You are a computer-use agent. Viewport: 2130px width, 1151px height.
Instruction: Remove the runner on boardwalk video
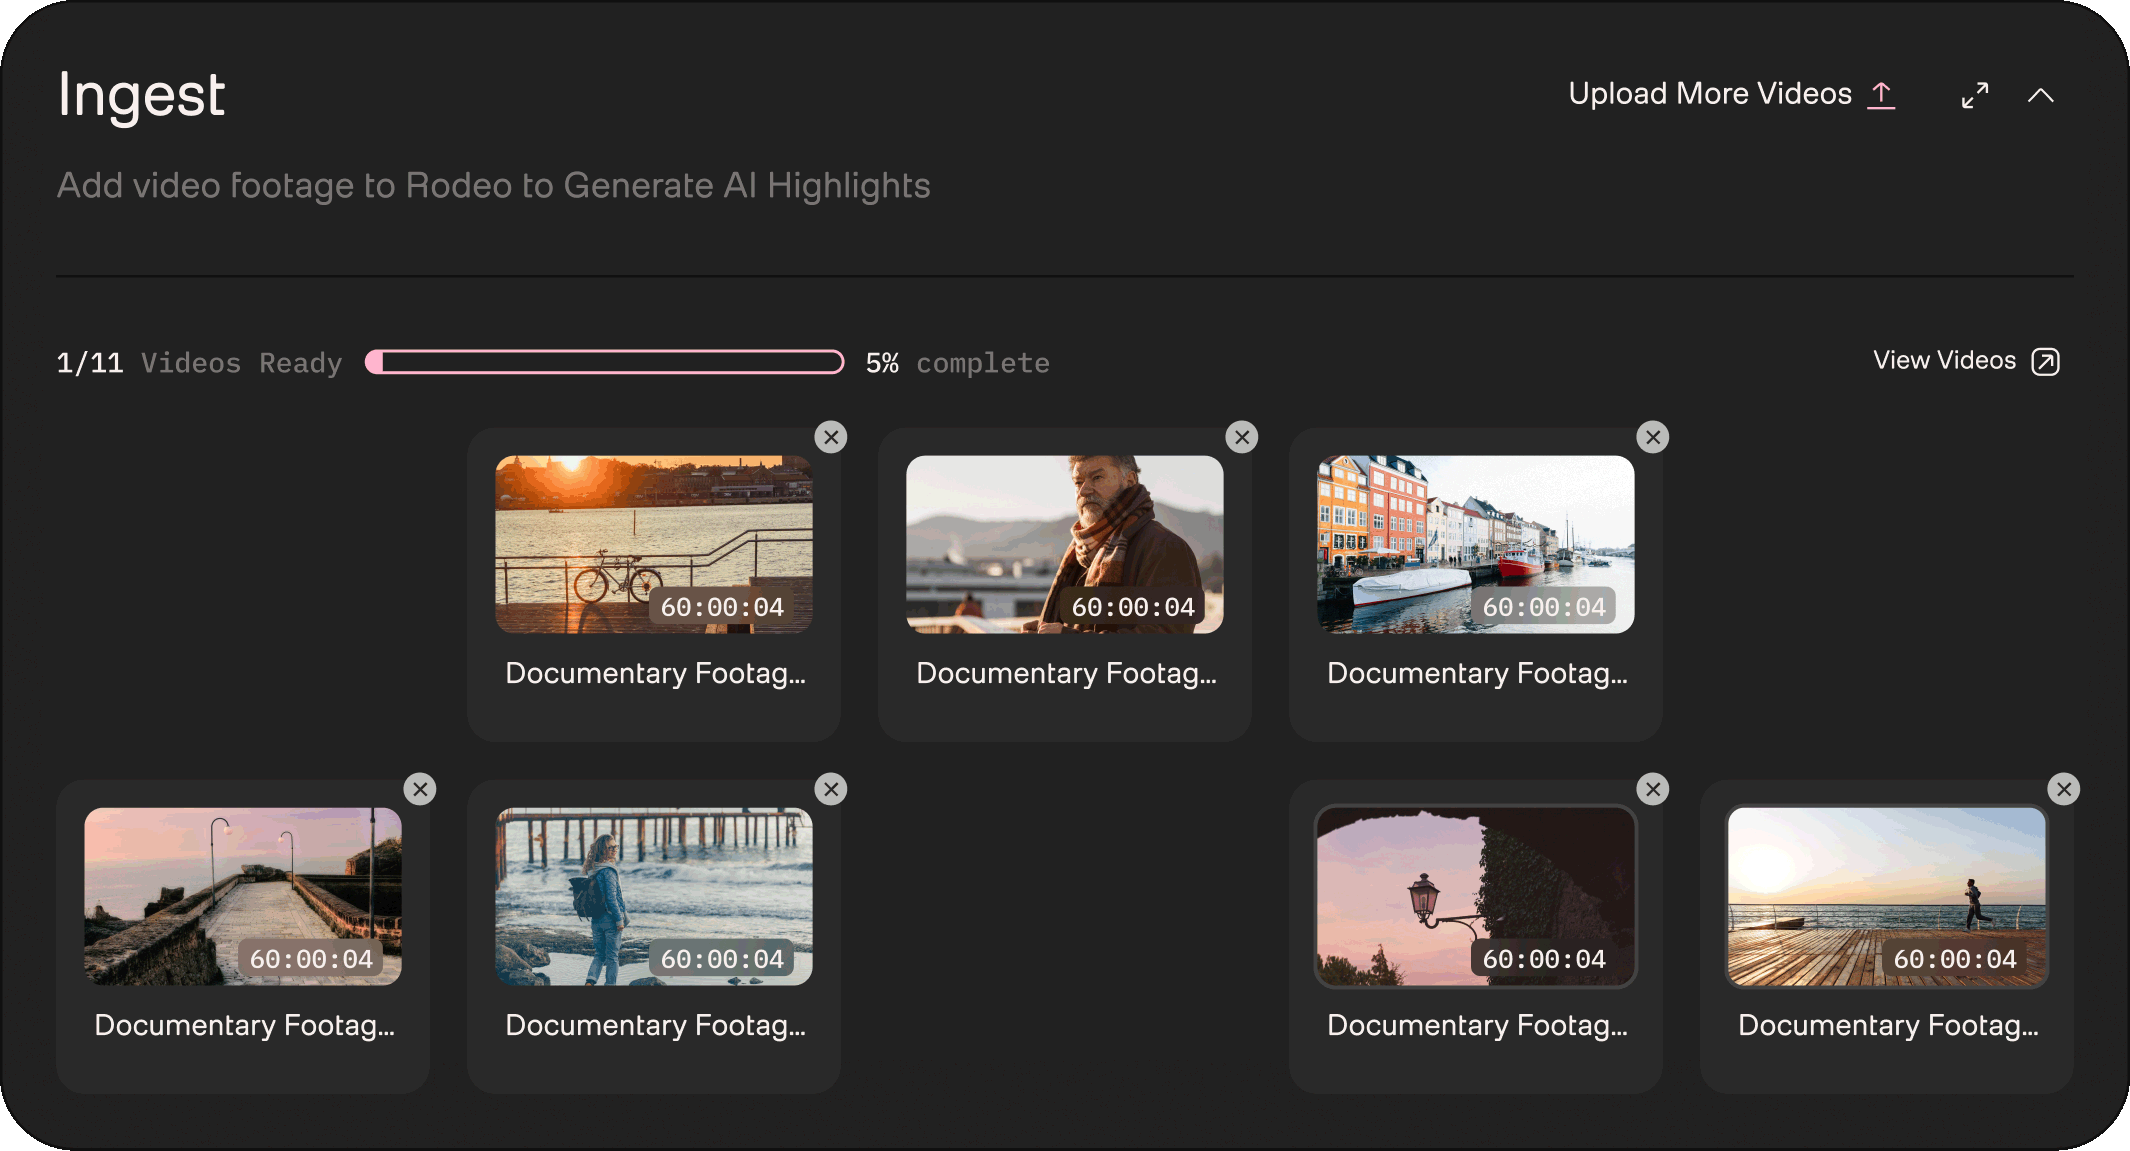pos(2064,789)
